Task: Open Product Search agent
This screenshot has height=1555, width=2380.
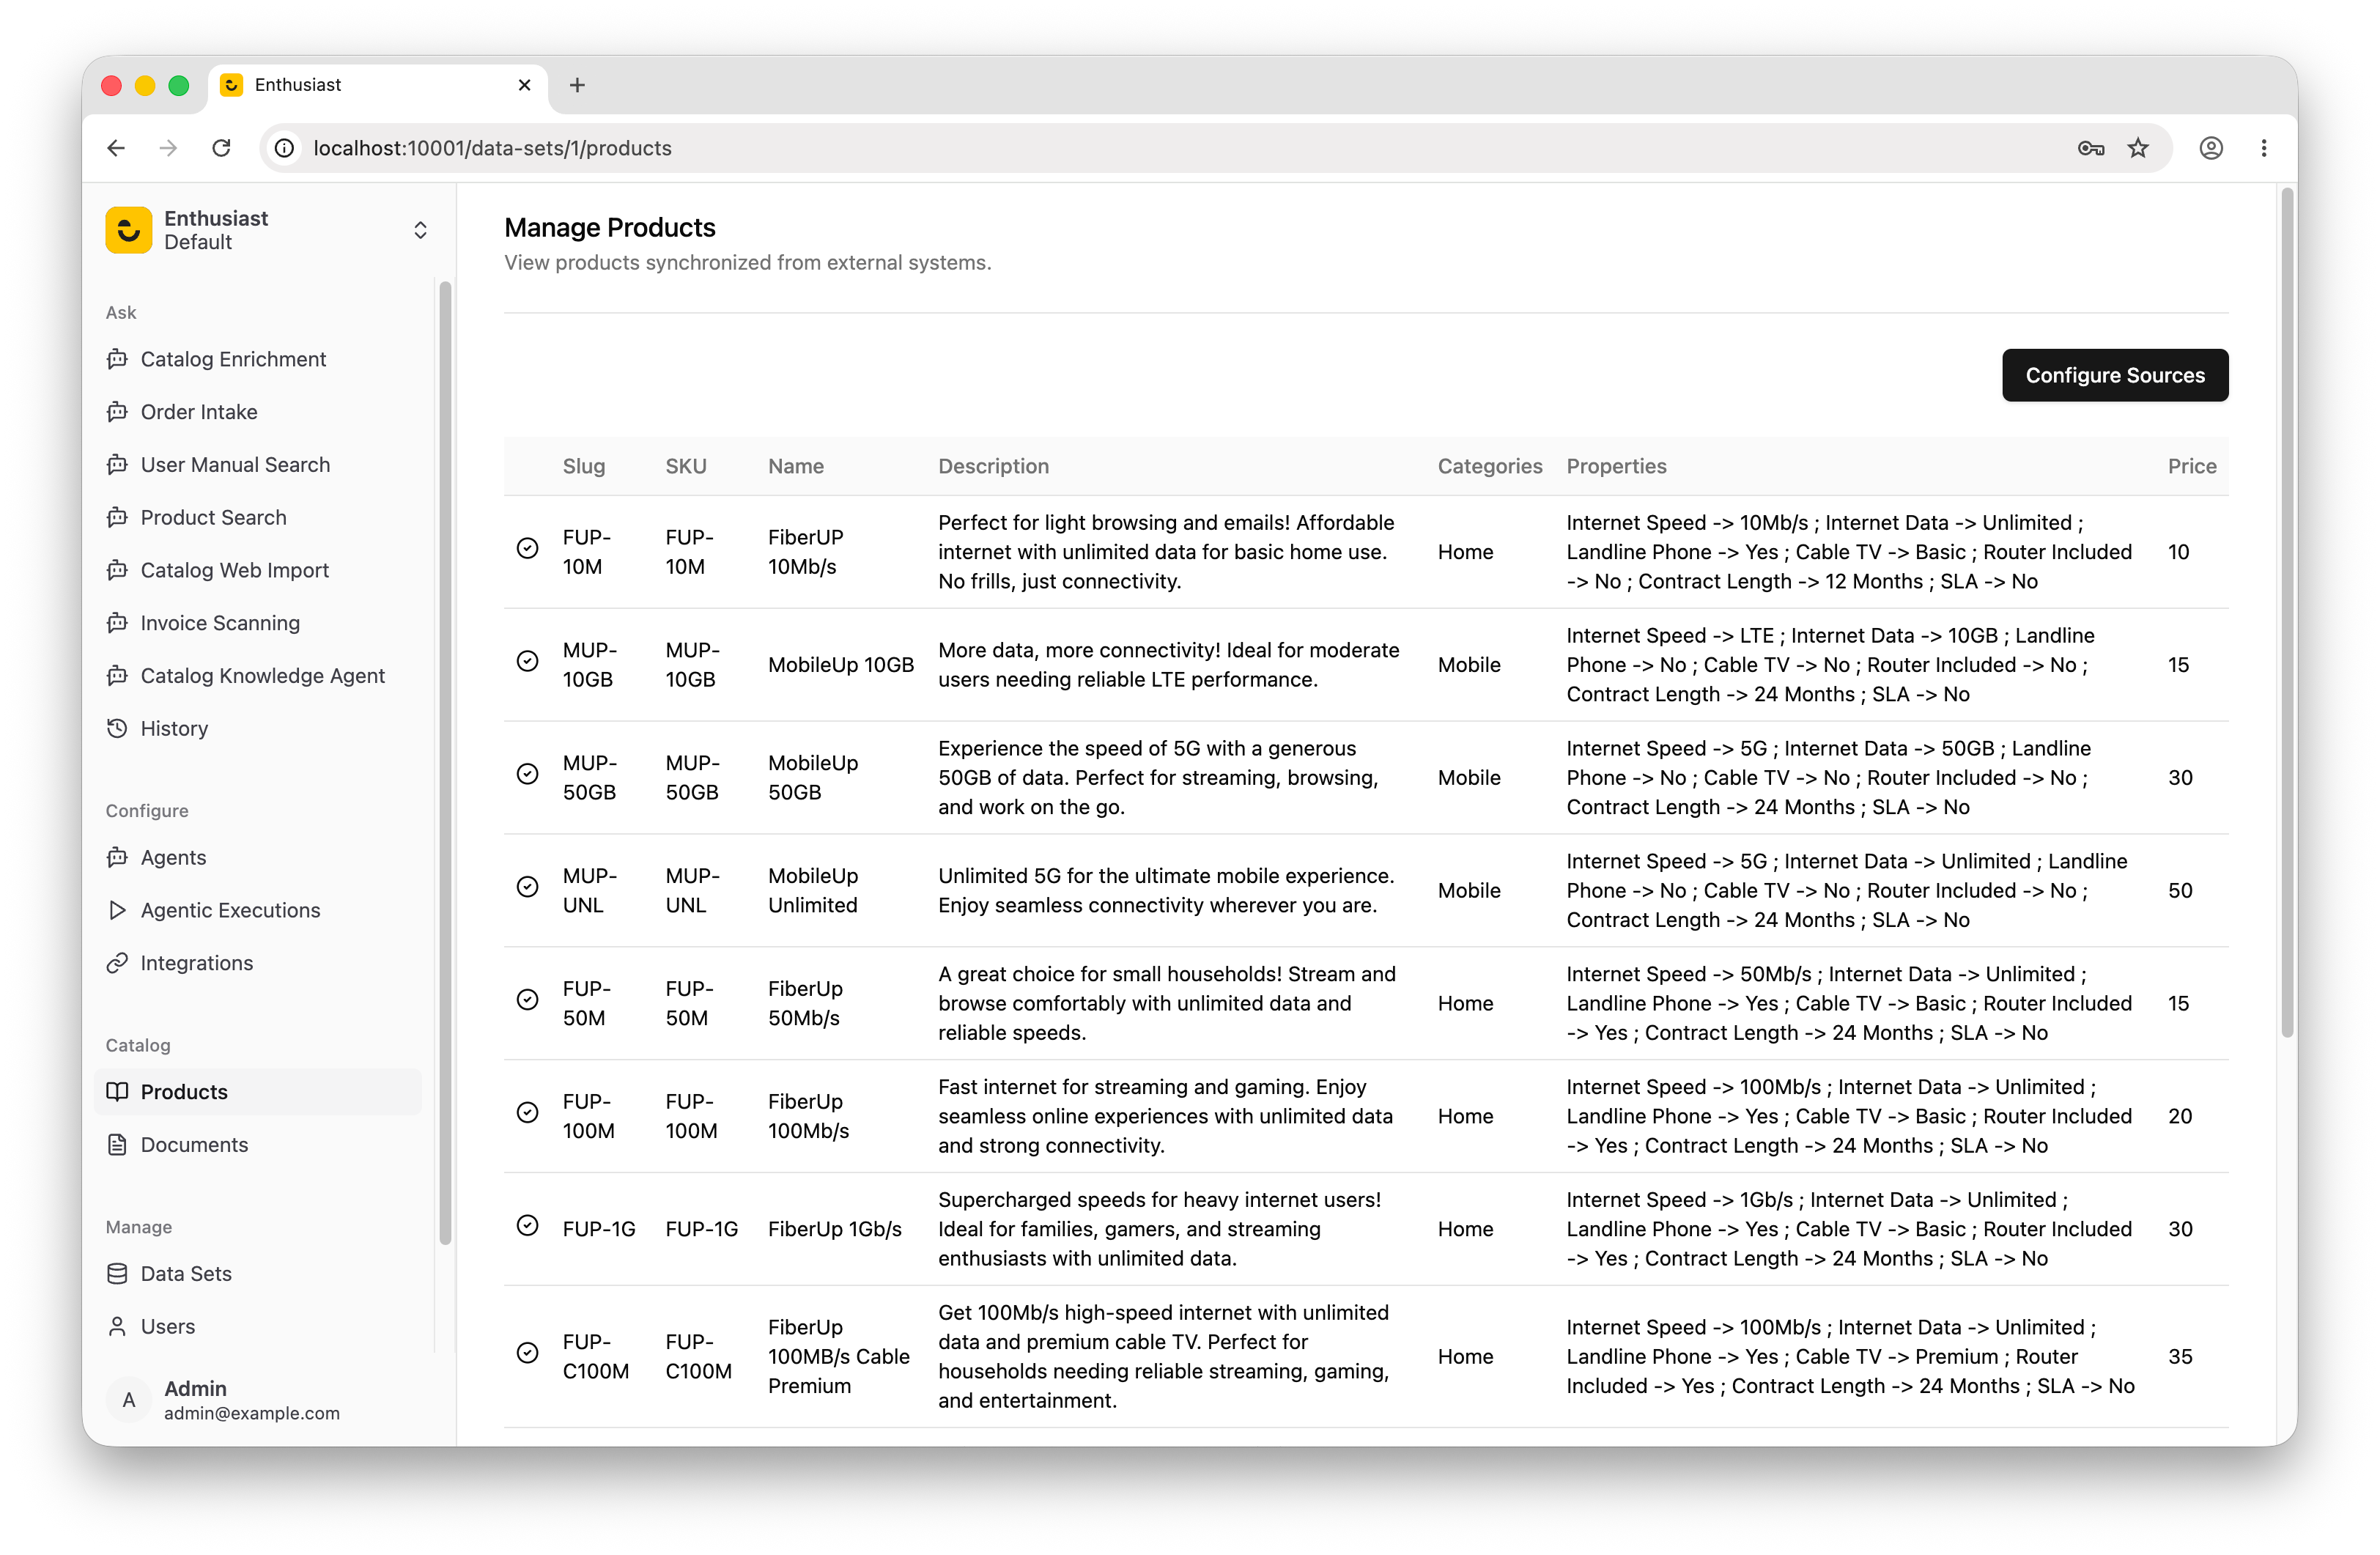Action: pyautogui.click(x=213, y=517)
